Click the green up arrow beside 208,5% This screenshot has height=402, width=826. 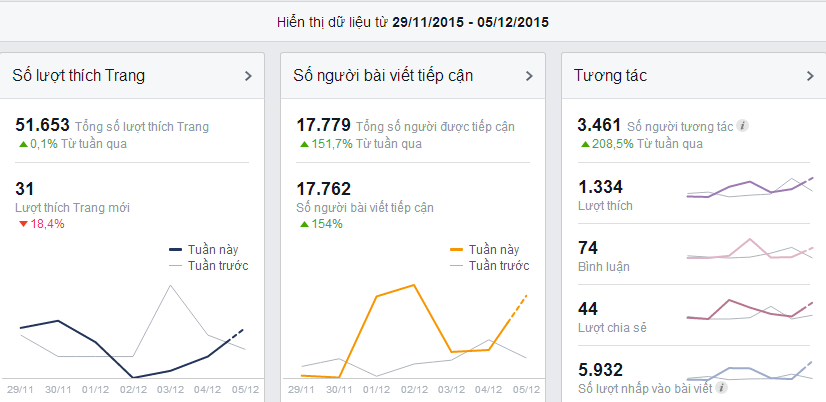[585, 144]
